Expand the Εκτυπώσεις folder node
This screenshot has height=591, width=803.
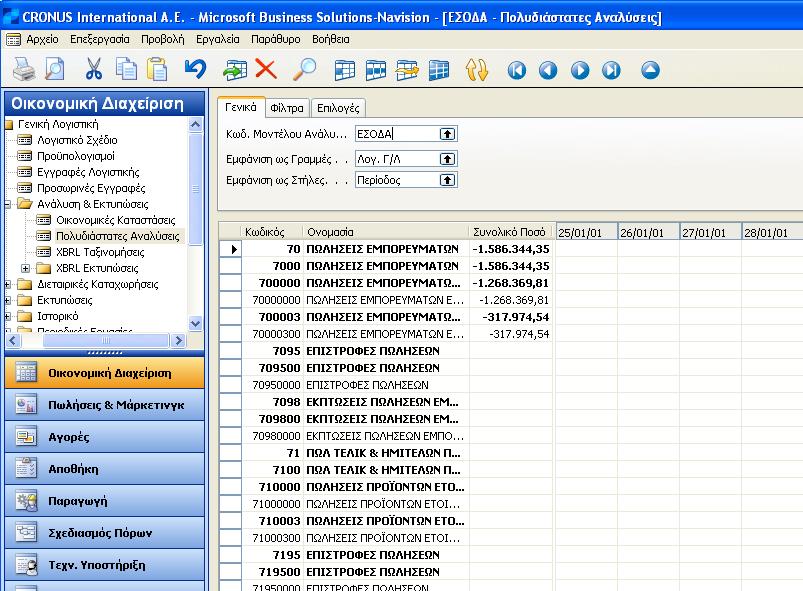tap(7, 300)
